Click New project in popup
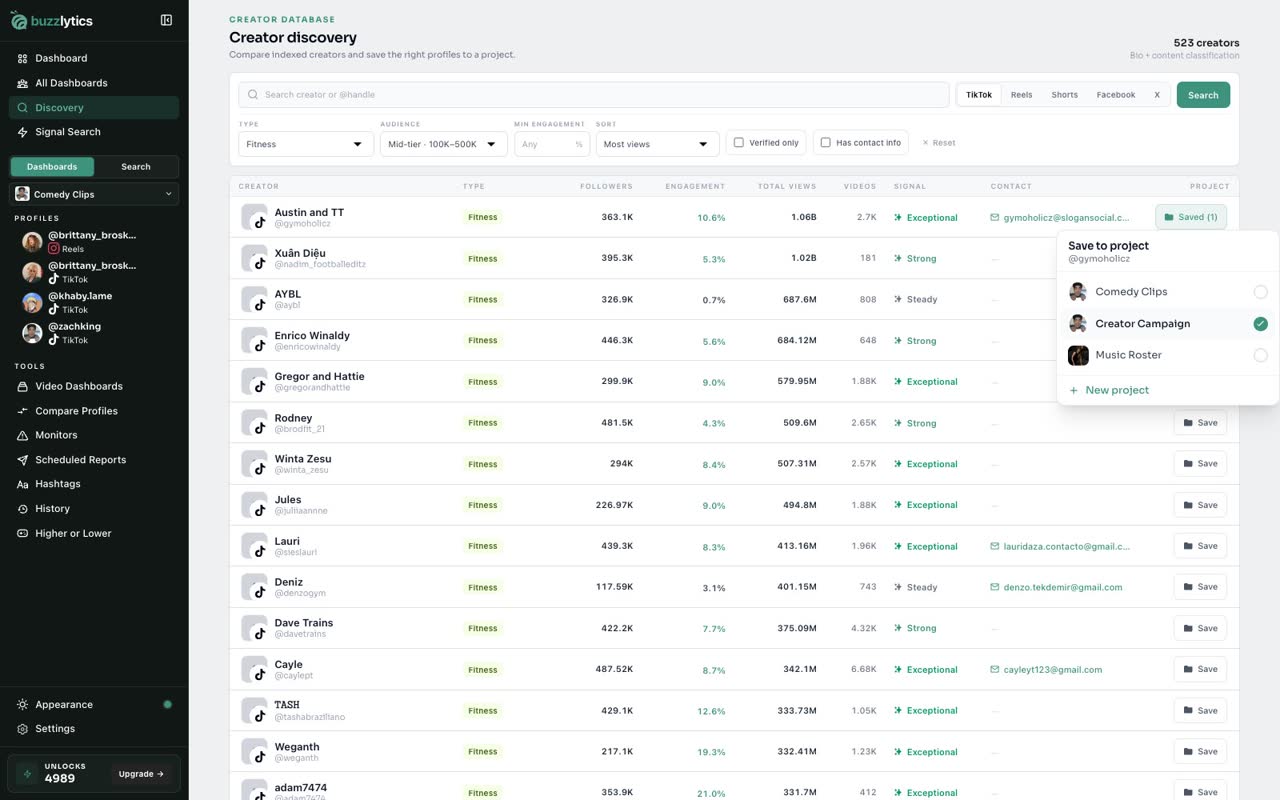Image resolution: width=1280 pixels, height=800 pixels. point(1110,390)
